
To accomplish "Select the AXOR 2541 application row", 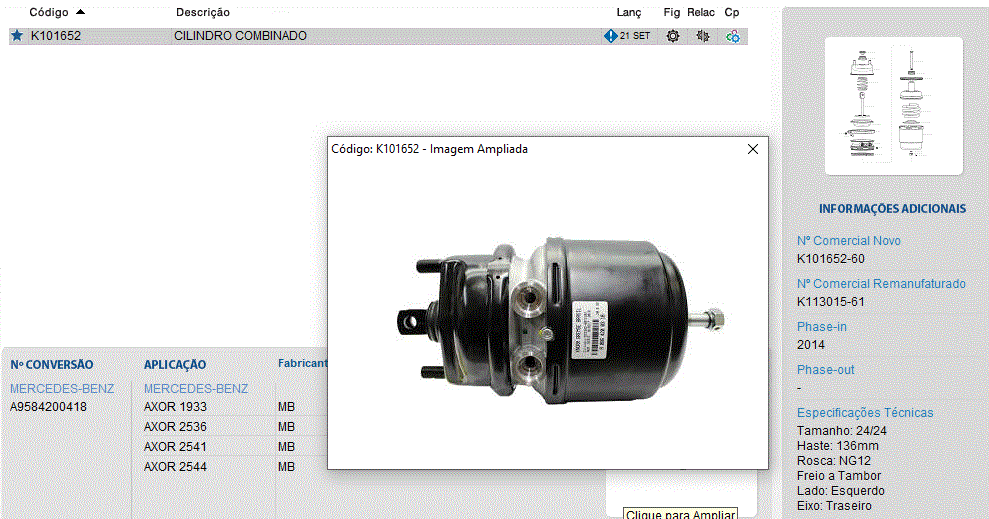I will tap(175, 447).
